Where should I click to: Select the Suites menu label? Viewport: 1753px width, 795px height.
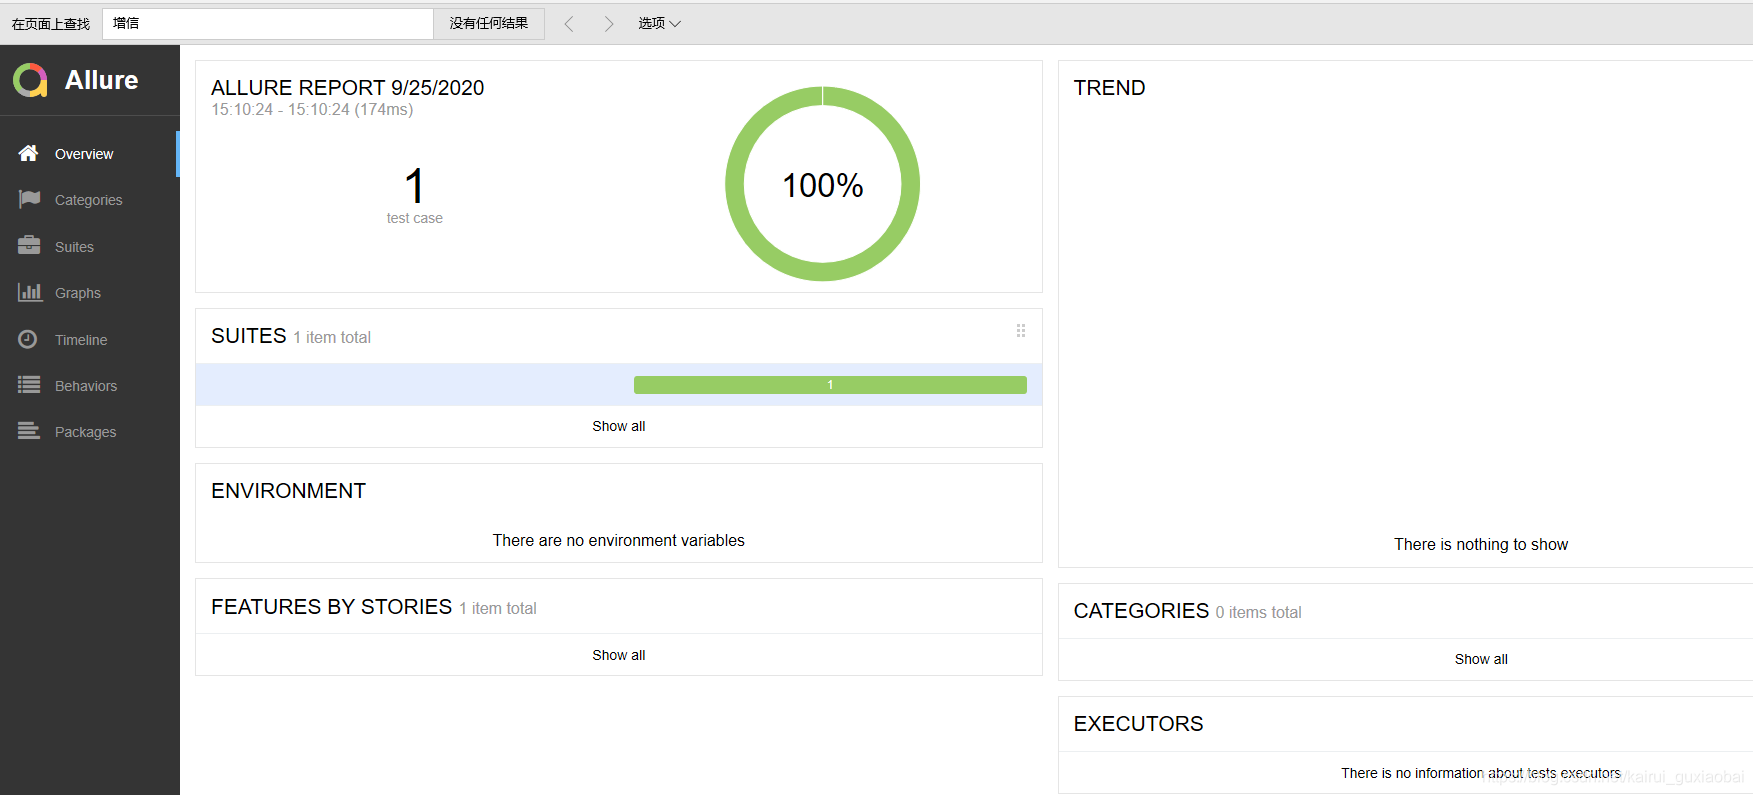[x=74, y=247]
